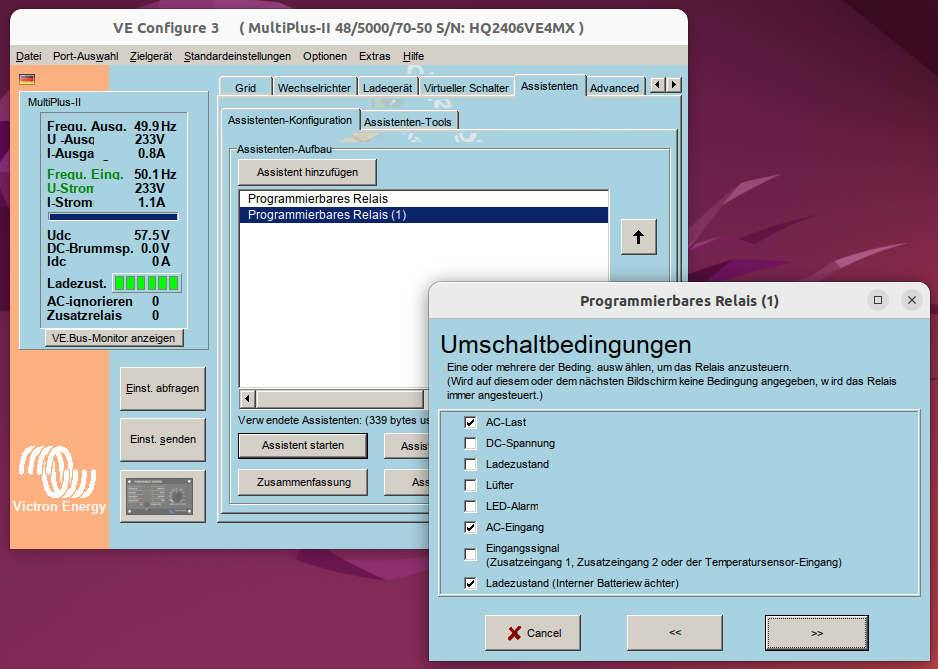Click VE.Bus-Monitor anzeigen button
Screen dimensions: 938x669
point(114,338)
